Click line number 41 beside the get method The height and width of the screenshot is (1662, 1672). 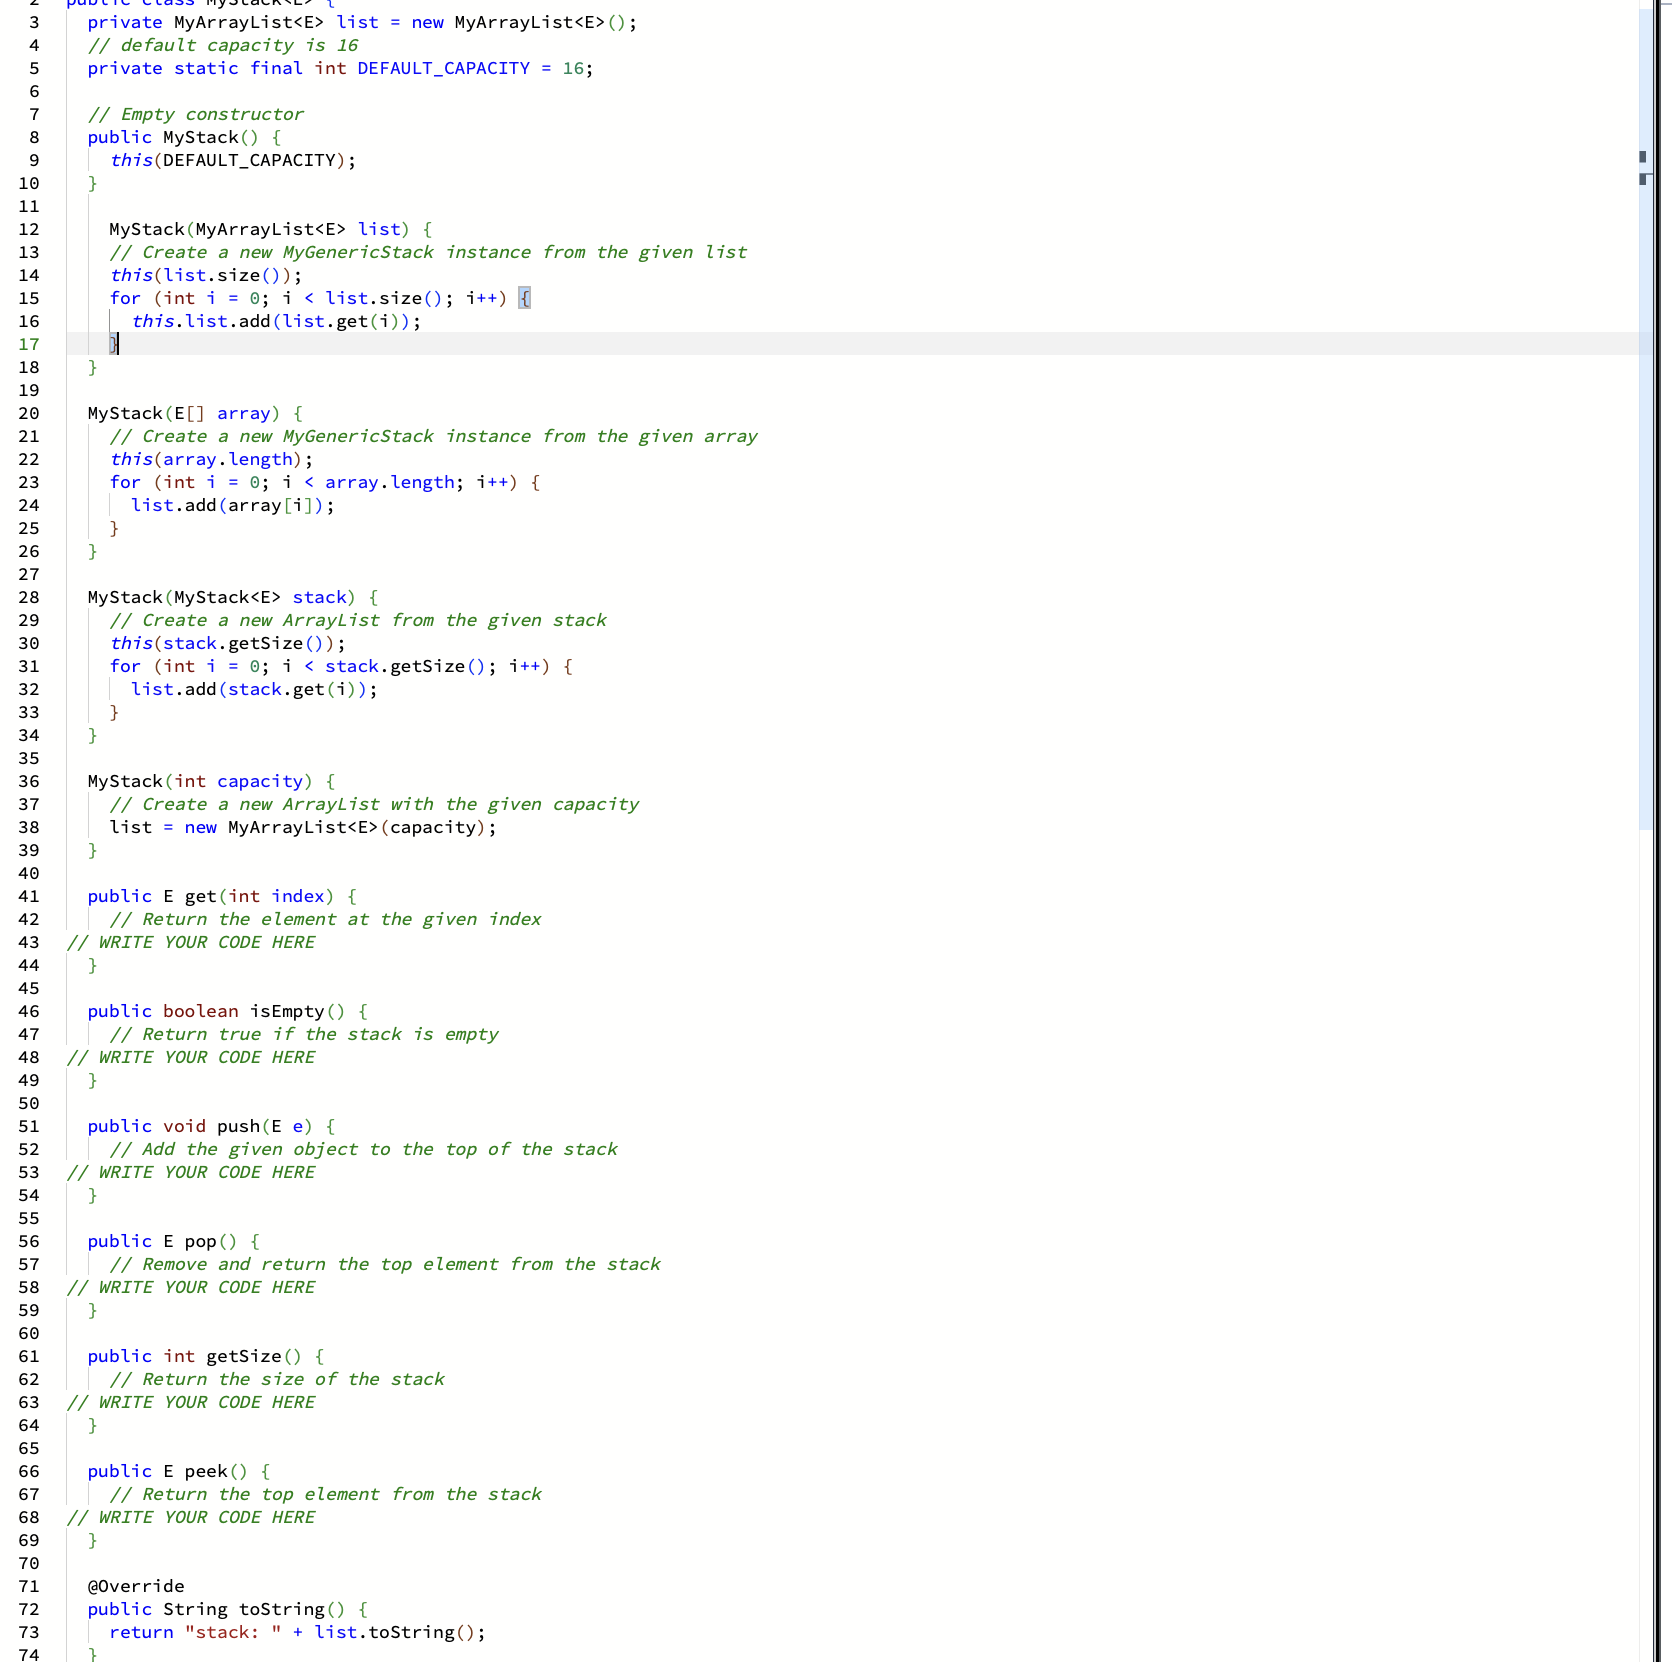point(28,896)
